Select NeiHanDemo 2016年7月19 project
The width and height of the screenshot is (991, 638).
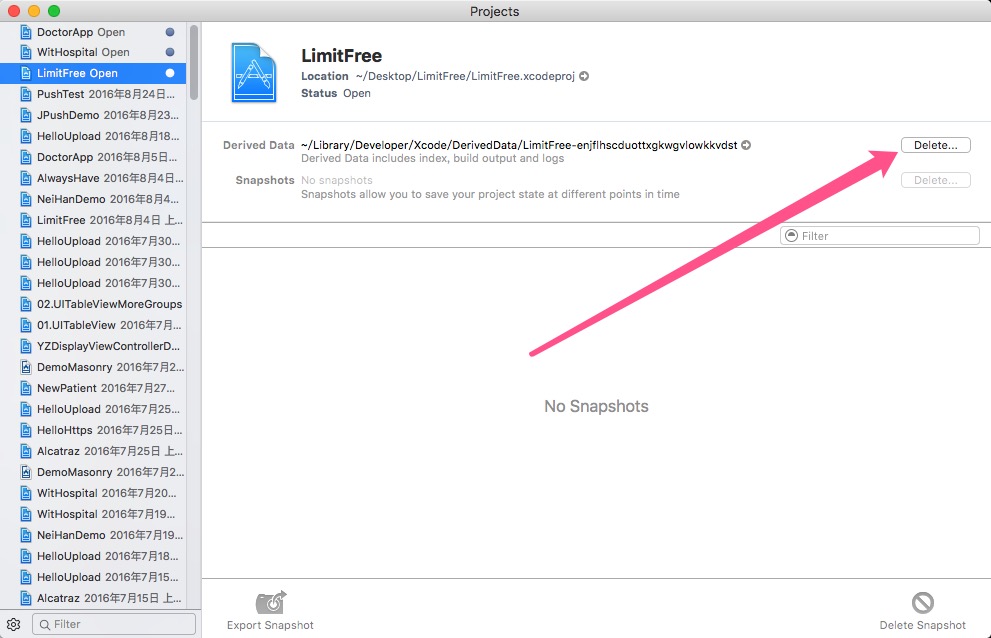[93, 535]
